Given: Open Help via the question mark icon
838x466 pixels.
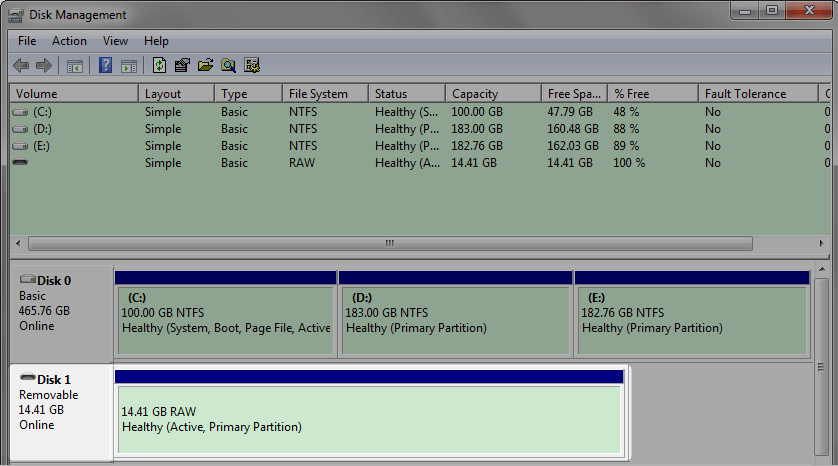Looking at the screenshot, I should tap(105, 66).
